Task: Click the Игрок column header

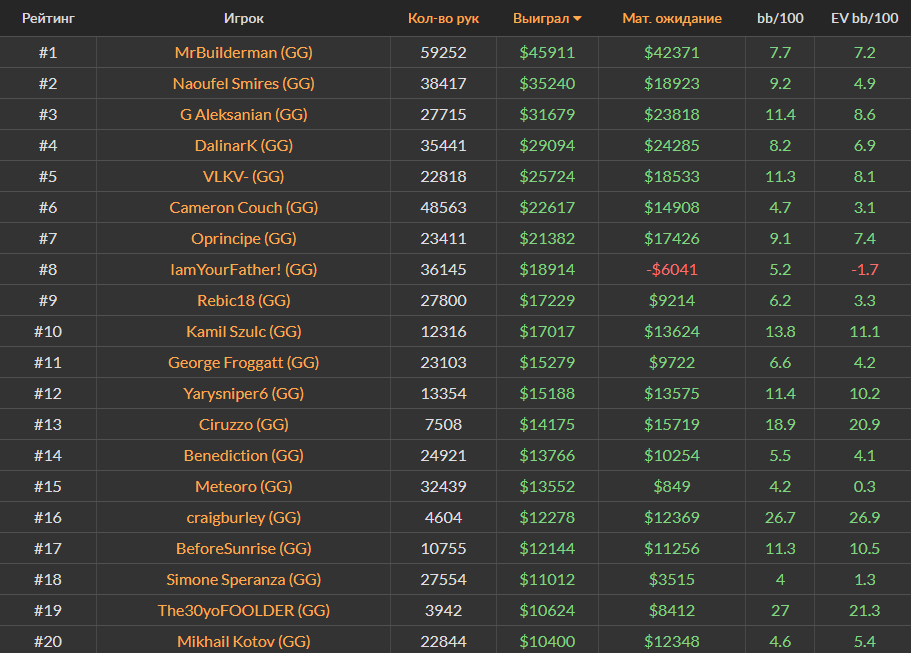Action: click(x=244, y=18)
